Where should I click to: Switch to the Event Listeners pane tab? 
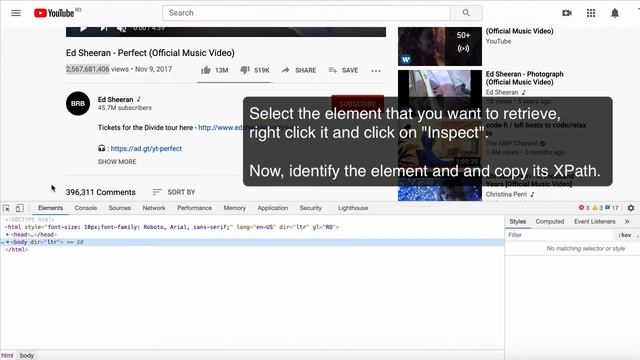click(x=595, y=222)
